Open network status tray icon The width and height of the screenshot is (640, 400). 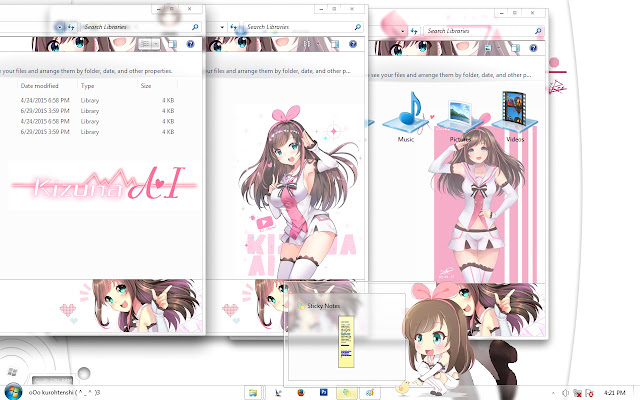[577, 393]
